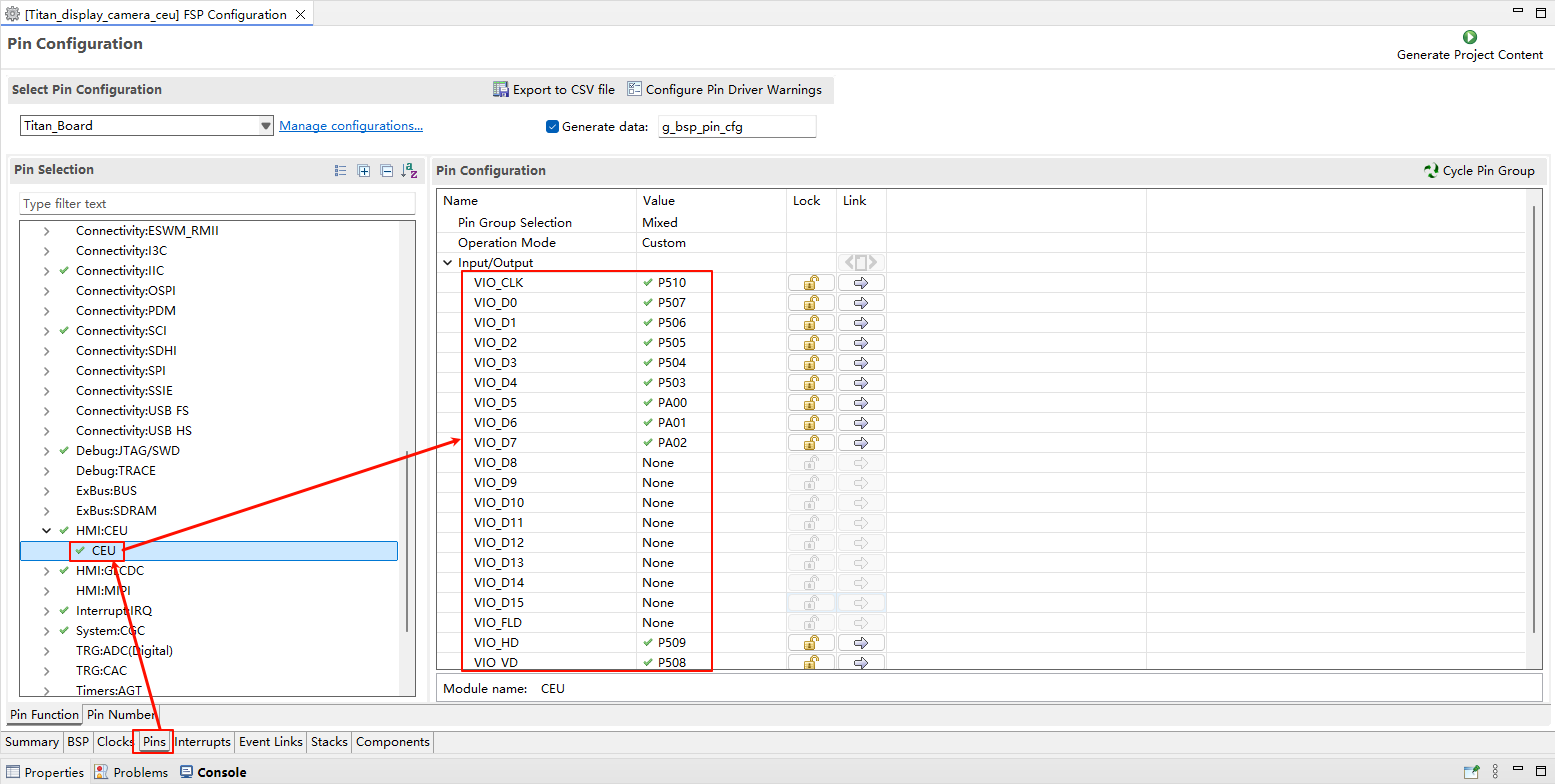The width and height of the screenshot is (1555, 784).
Task: Toggle lock for the VIO_CLK pin
Action: [x=811, y=283]
